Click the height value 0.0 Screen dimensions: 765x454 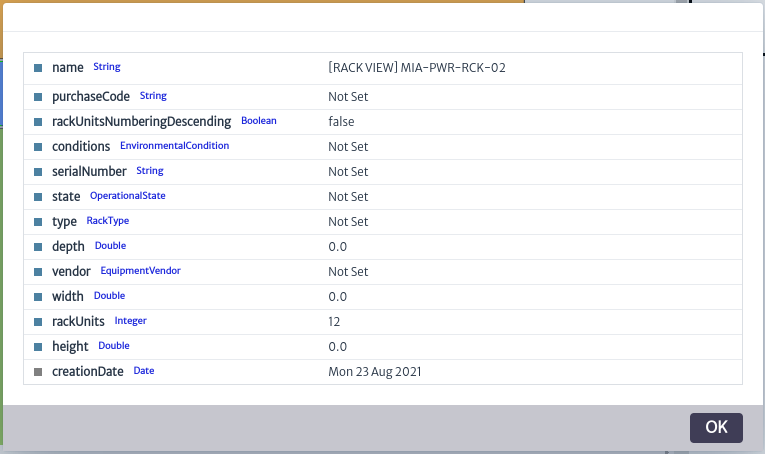(338, 347)
